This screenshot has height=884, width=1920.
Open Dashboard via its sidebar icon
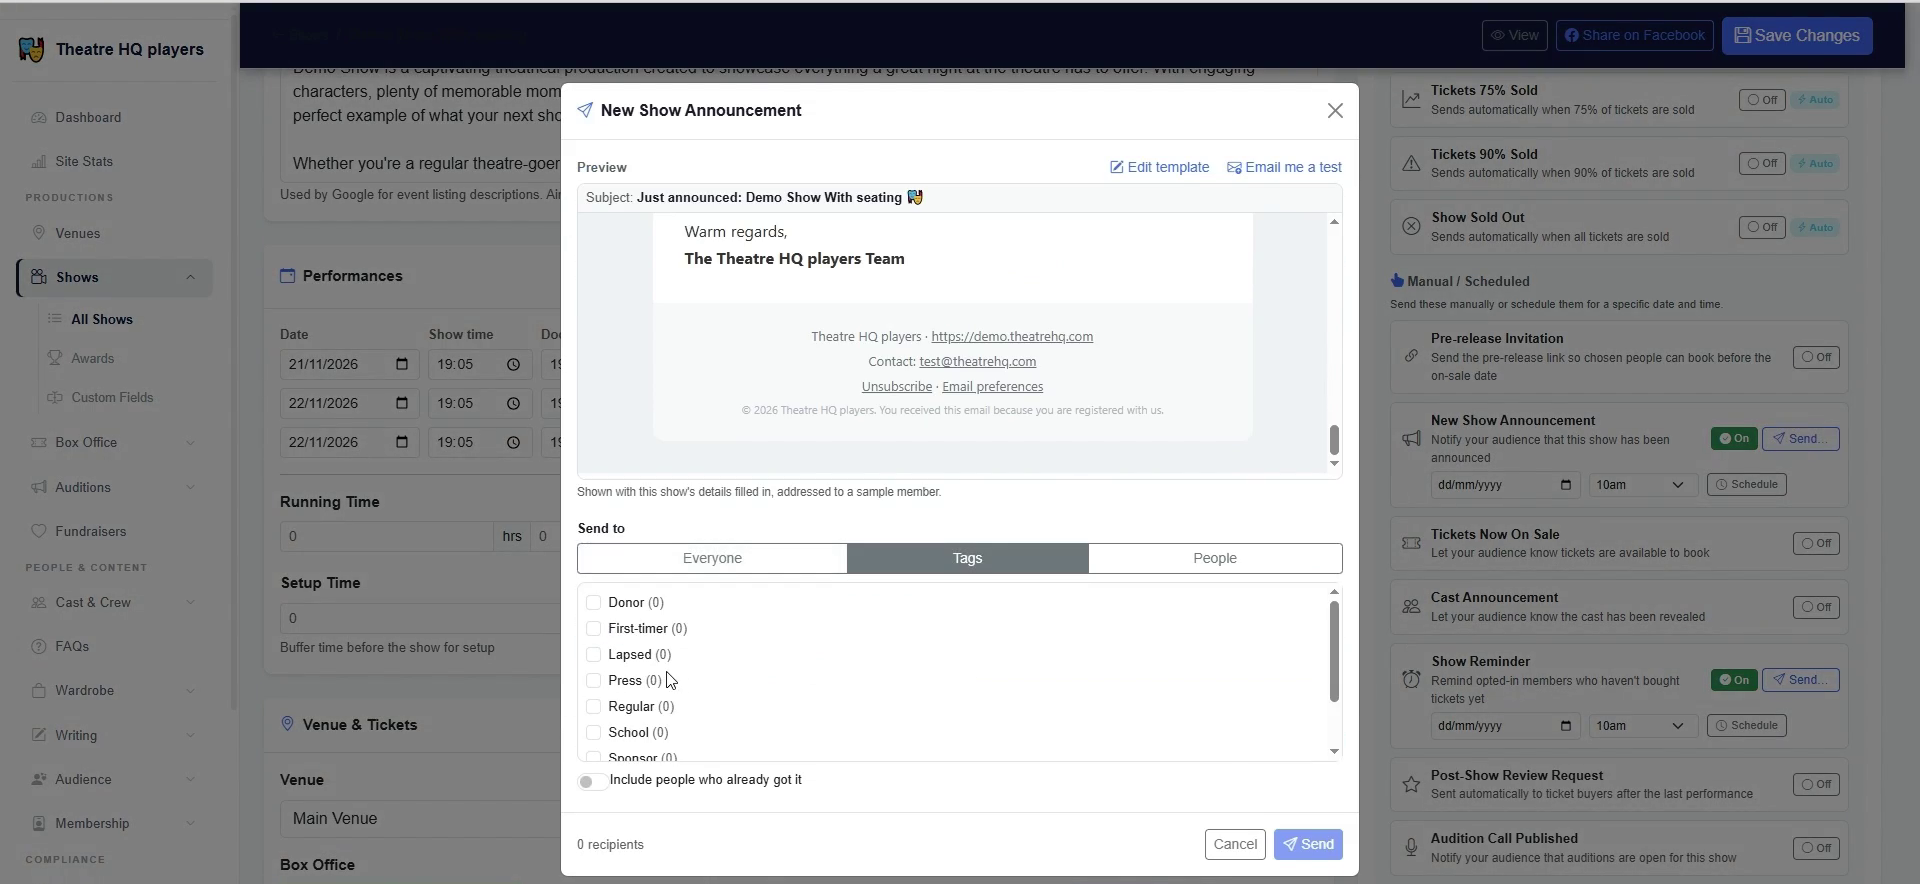coord(39,117)
